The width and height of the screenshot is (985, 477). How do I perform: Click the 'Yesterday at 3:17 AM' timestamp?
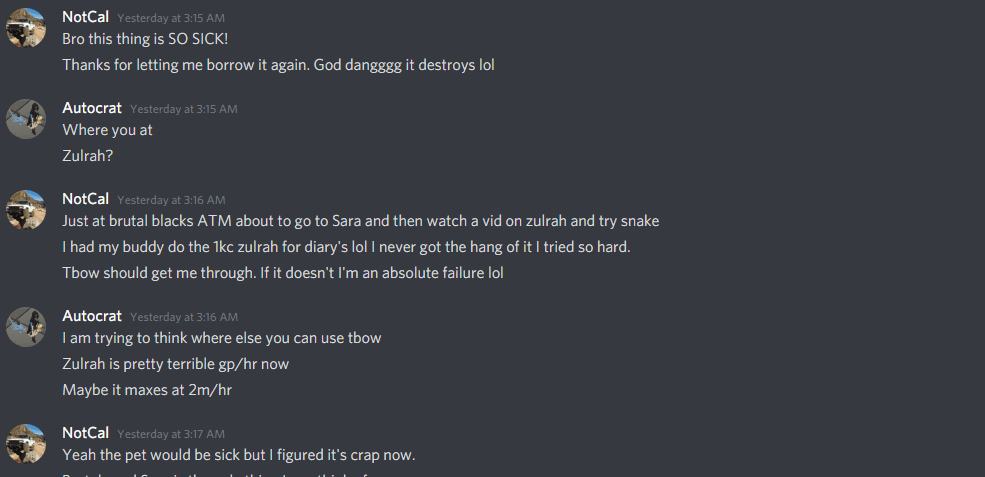(171, 434)
